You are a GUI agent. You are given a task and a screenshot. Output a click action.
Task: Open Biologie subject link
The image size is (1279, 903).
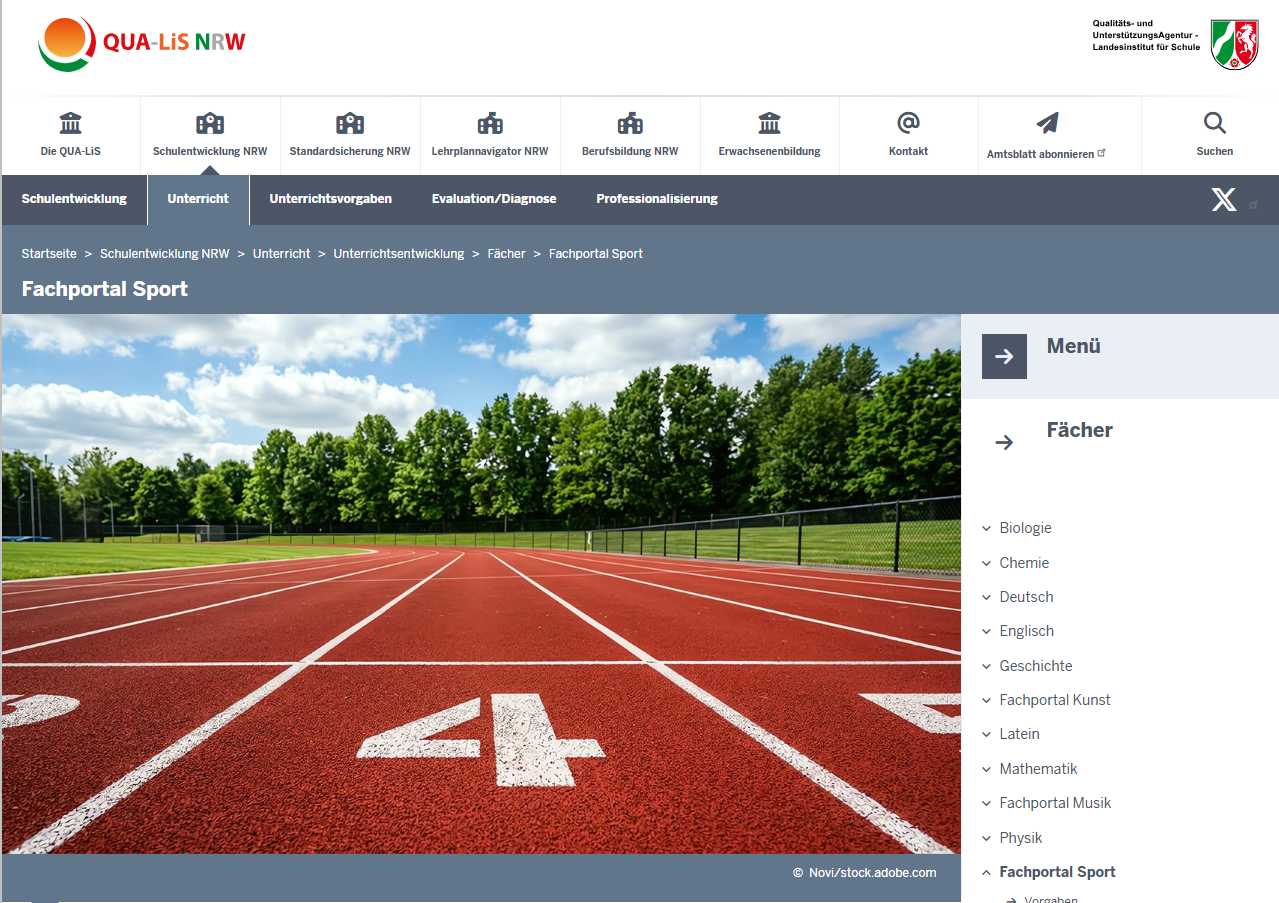tap(1025, 528)
